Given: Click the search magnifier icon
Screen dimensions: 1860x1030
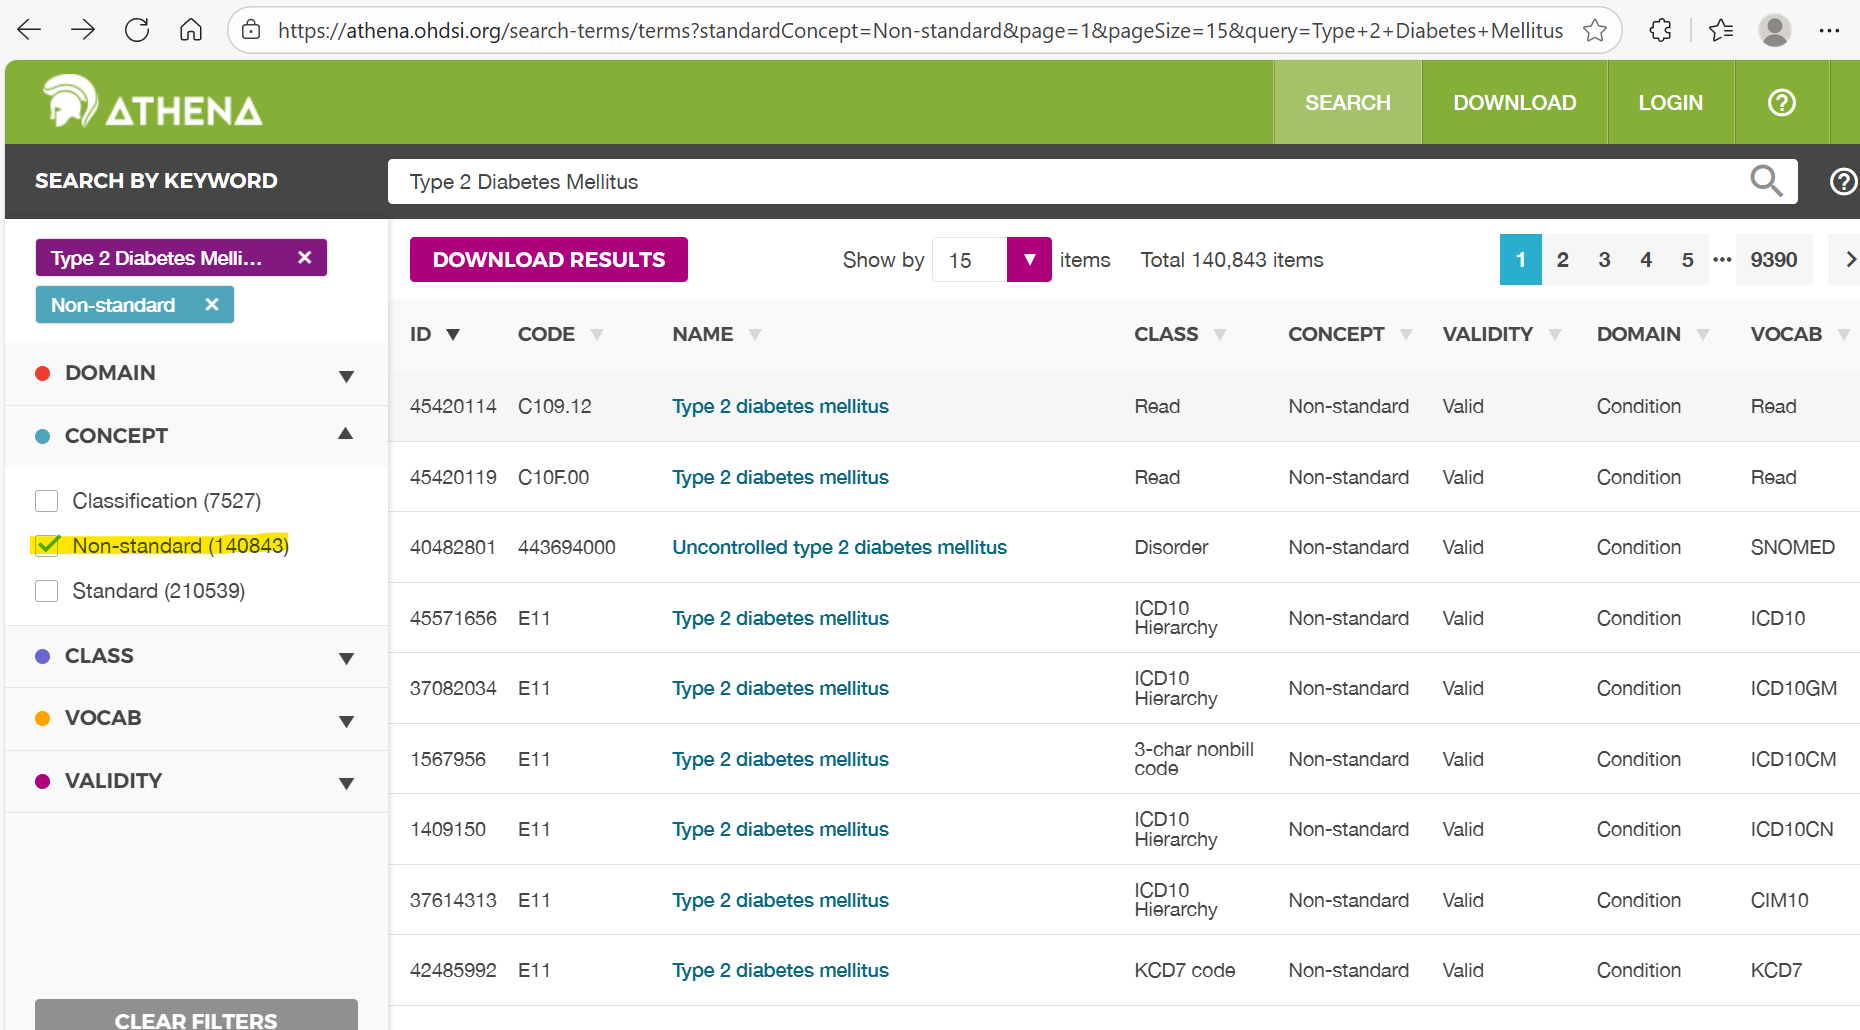Looking at the screenshot, I should [1766, 181].
